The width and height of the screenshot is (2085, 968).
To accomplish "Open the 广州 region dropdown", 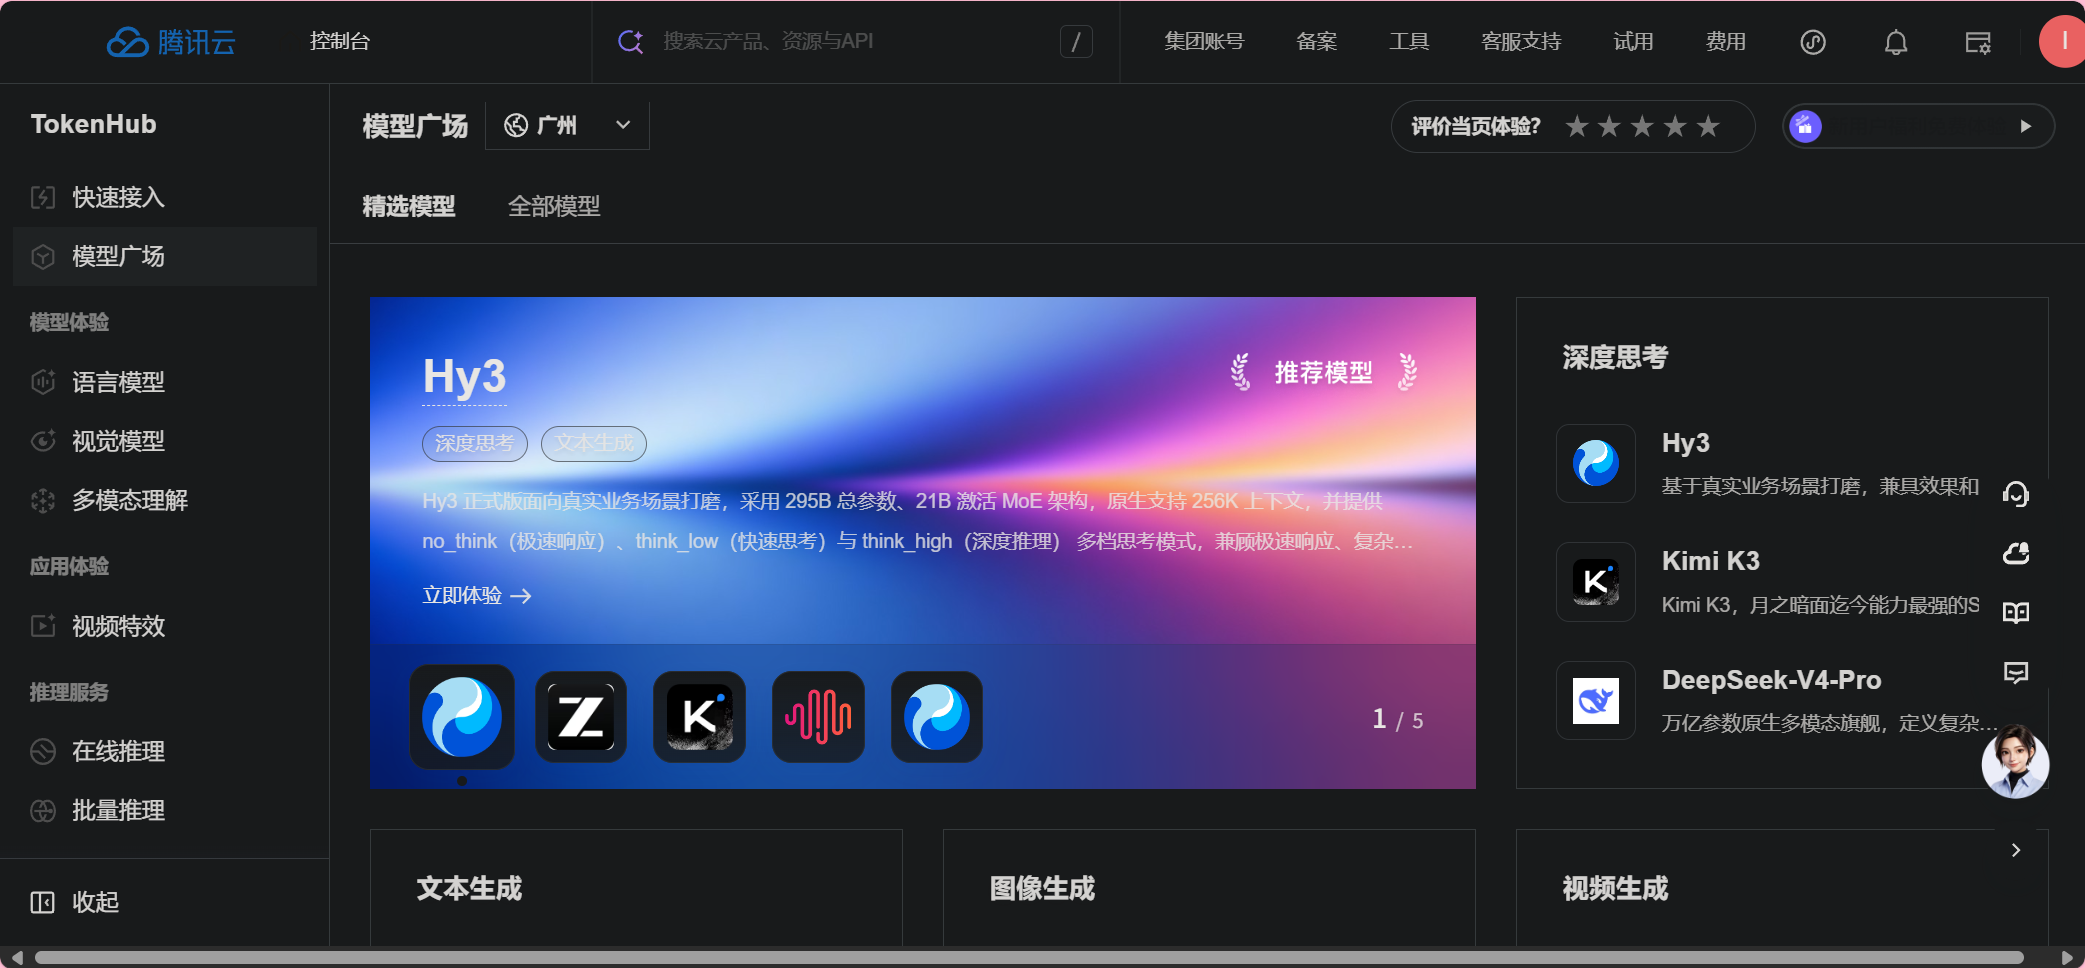I will coord(567,125).
